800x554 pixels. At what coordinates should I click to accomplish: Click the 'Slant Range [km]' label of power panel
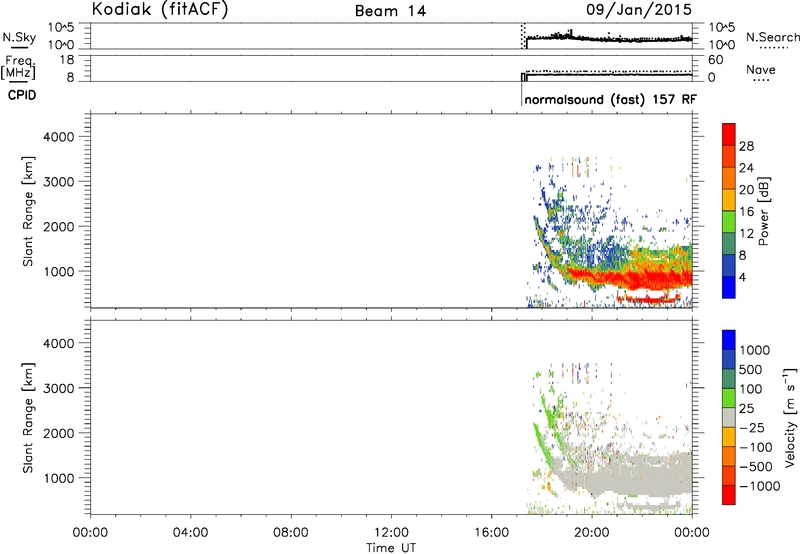coord(28,211)
